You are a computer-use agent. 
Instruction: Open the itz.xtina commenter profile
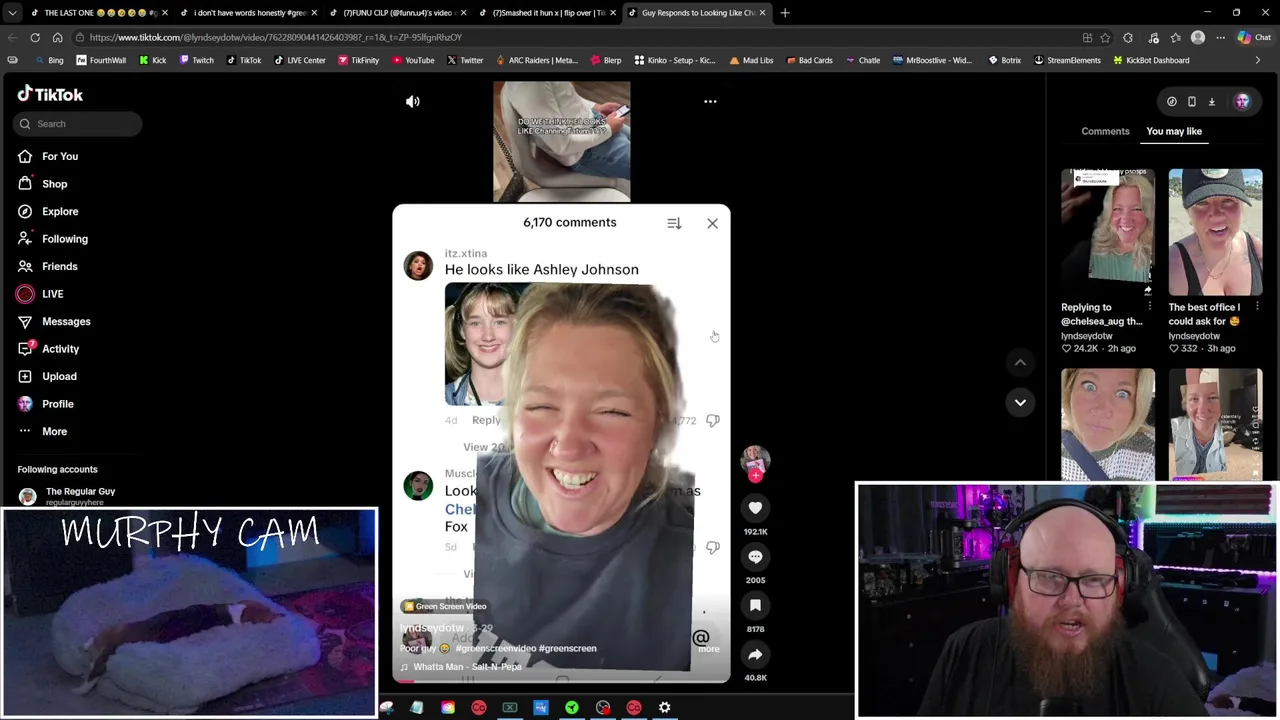pyautogui.click(x=418, y=265)
